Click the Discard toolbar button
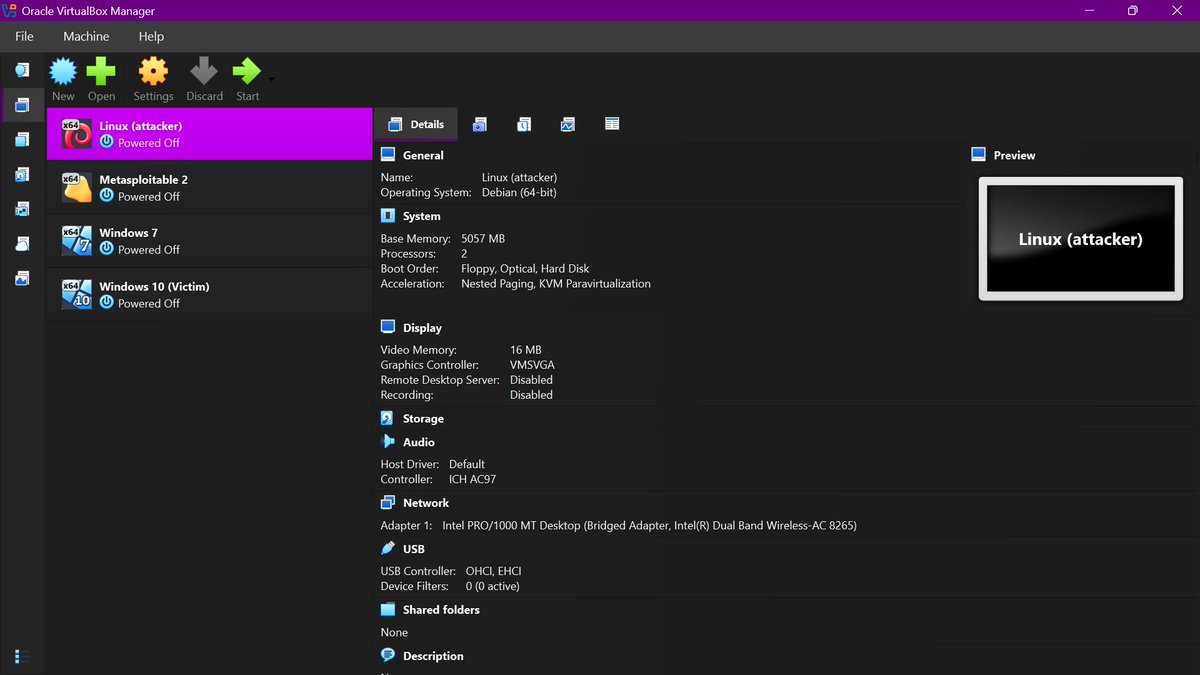The height and width of the screenshot is (675, 1200). (204, 79)
